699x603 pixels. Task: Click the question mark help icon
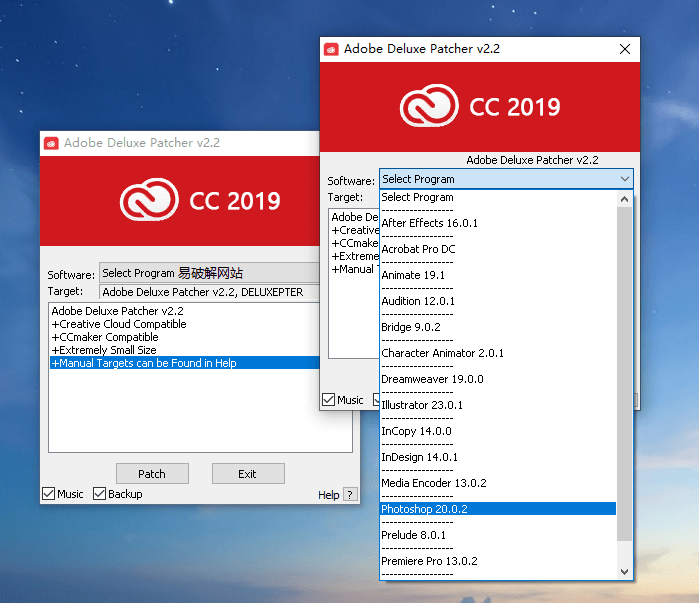click(x=349, y=495)
